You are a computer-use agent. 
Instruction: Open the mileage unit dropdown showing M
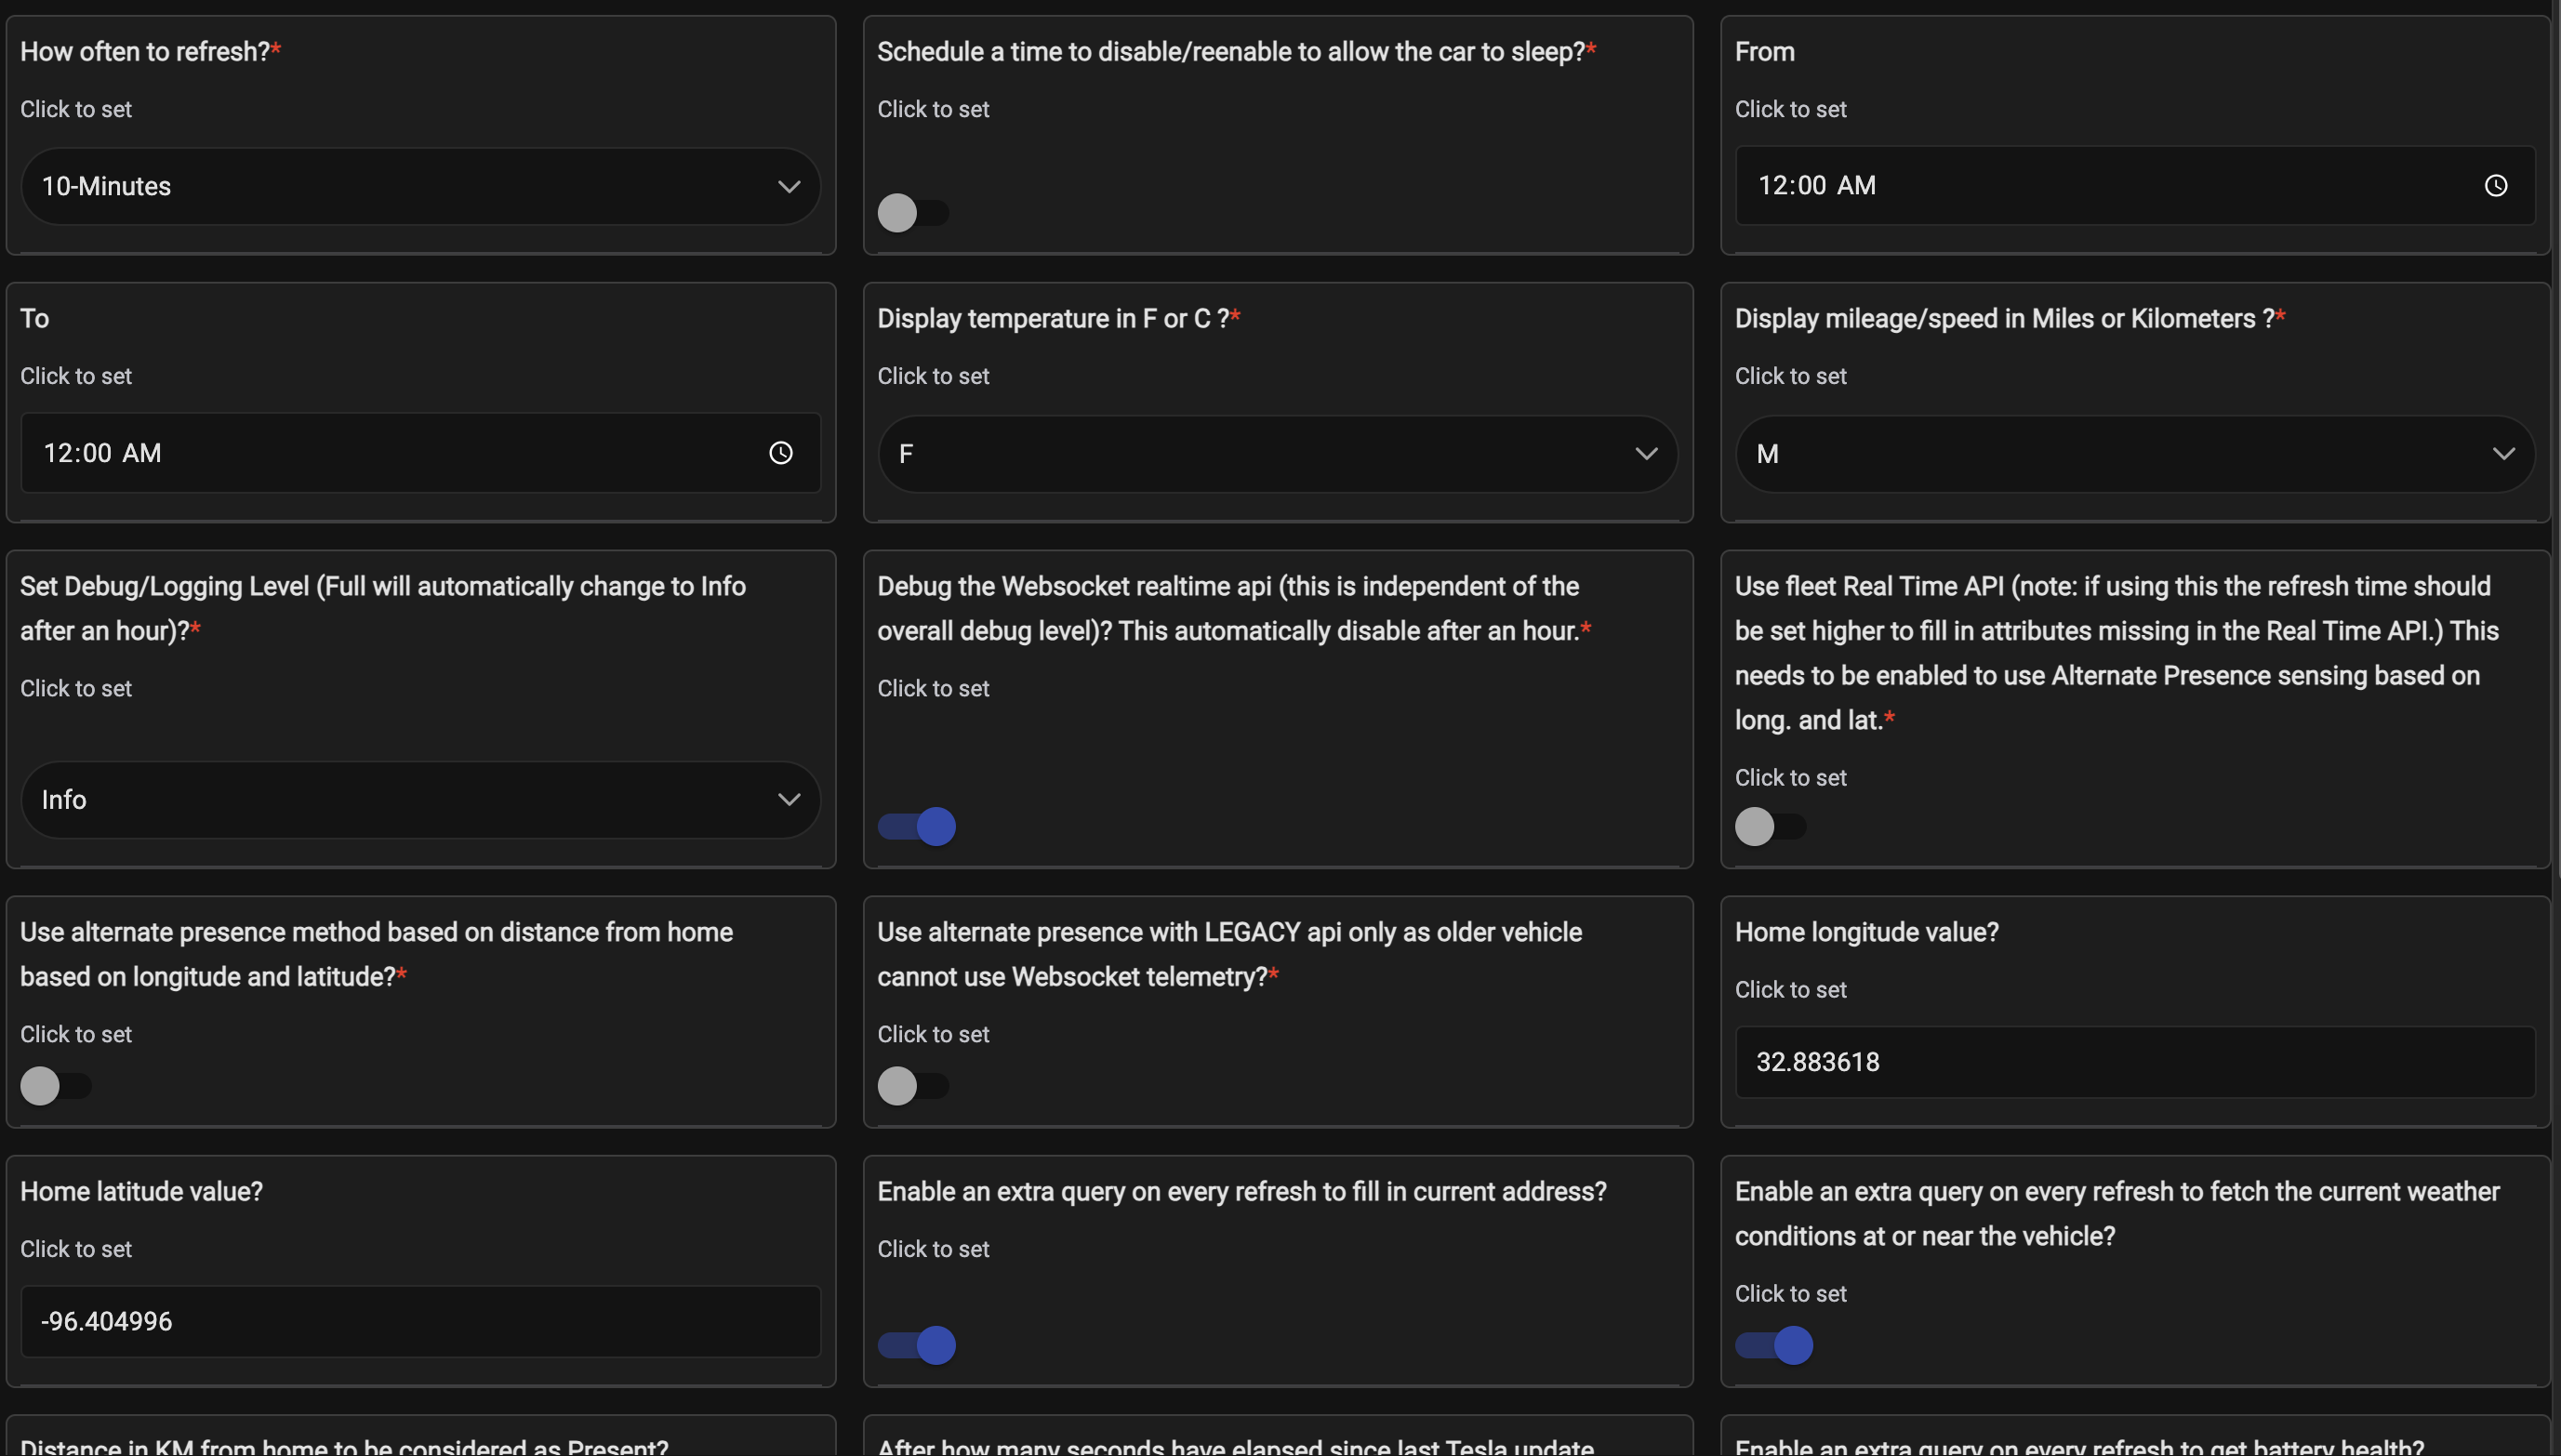(x=2134, y=454)
